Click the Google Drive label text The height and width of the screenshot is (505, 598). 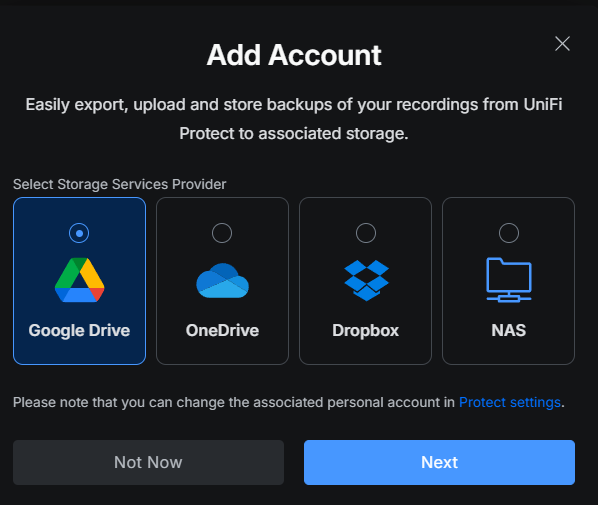pyautogui.click(x=79, y=331)
